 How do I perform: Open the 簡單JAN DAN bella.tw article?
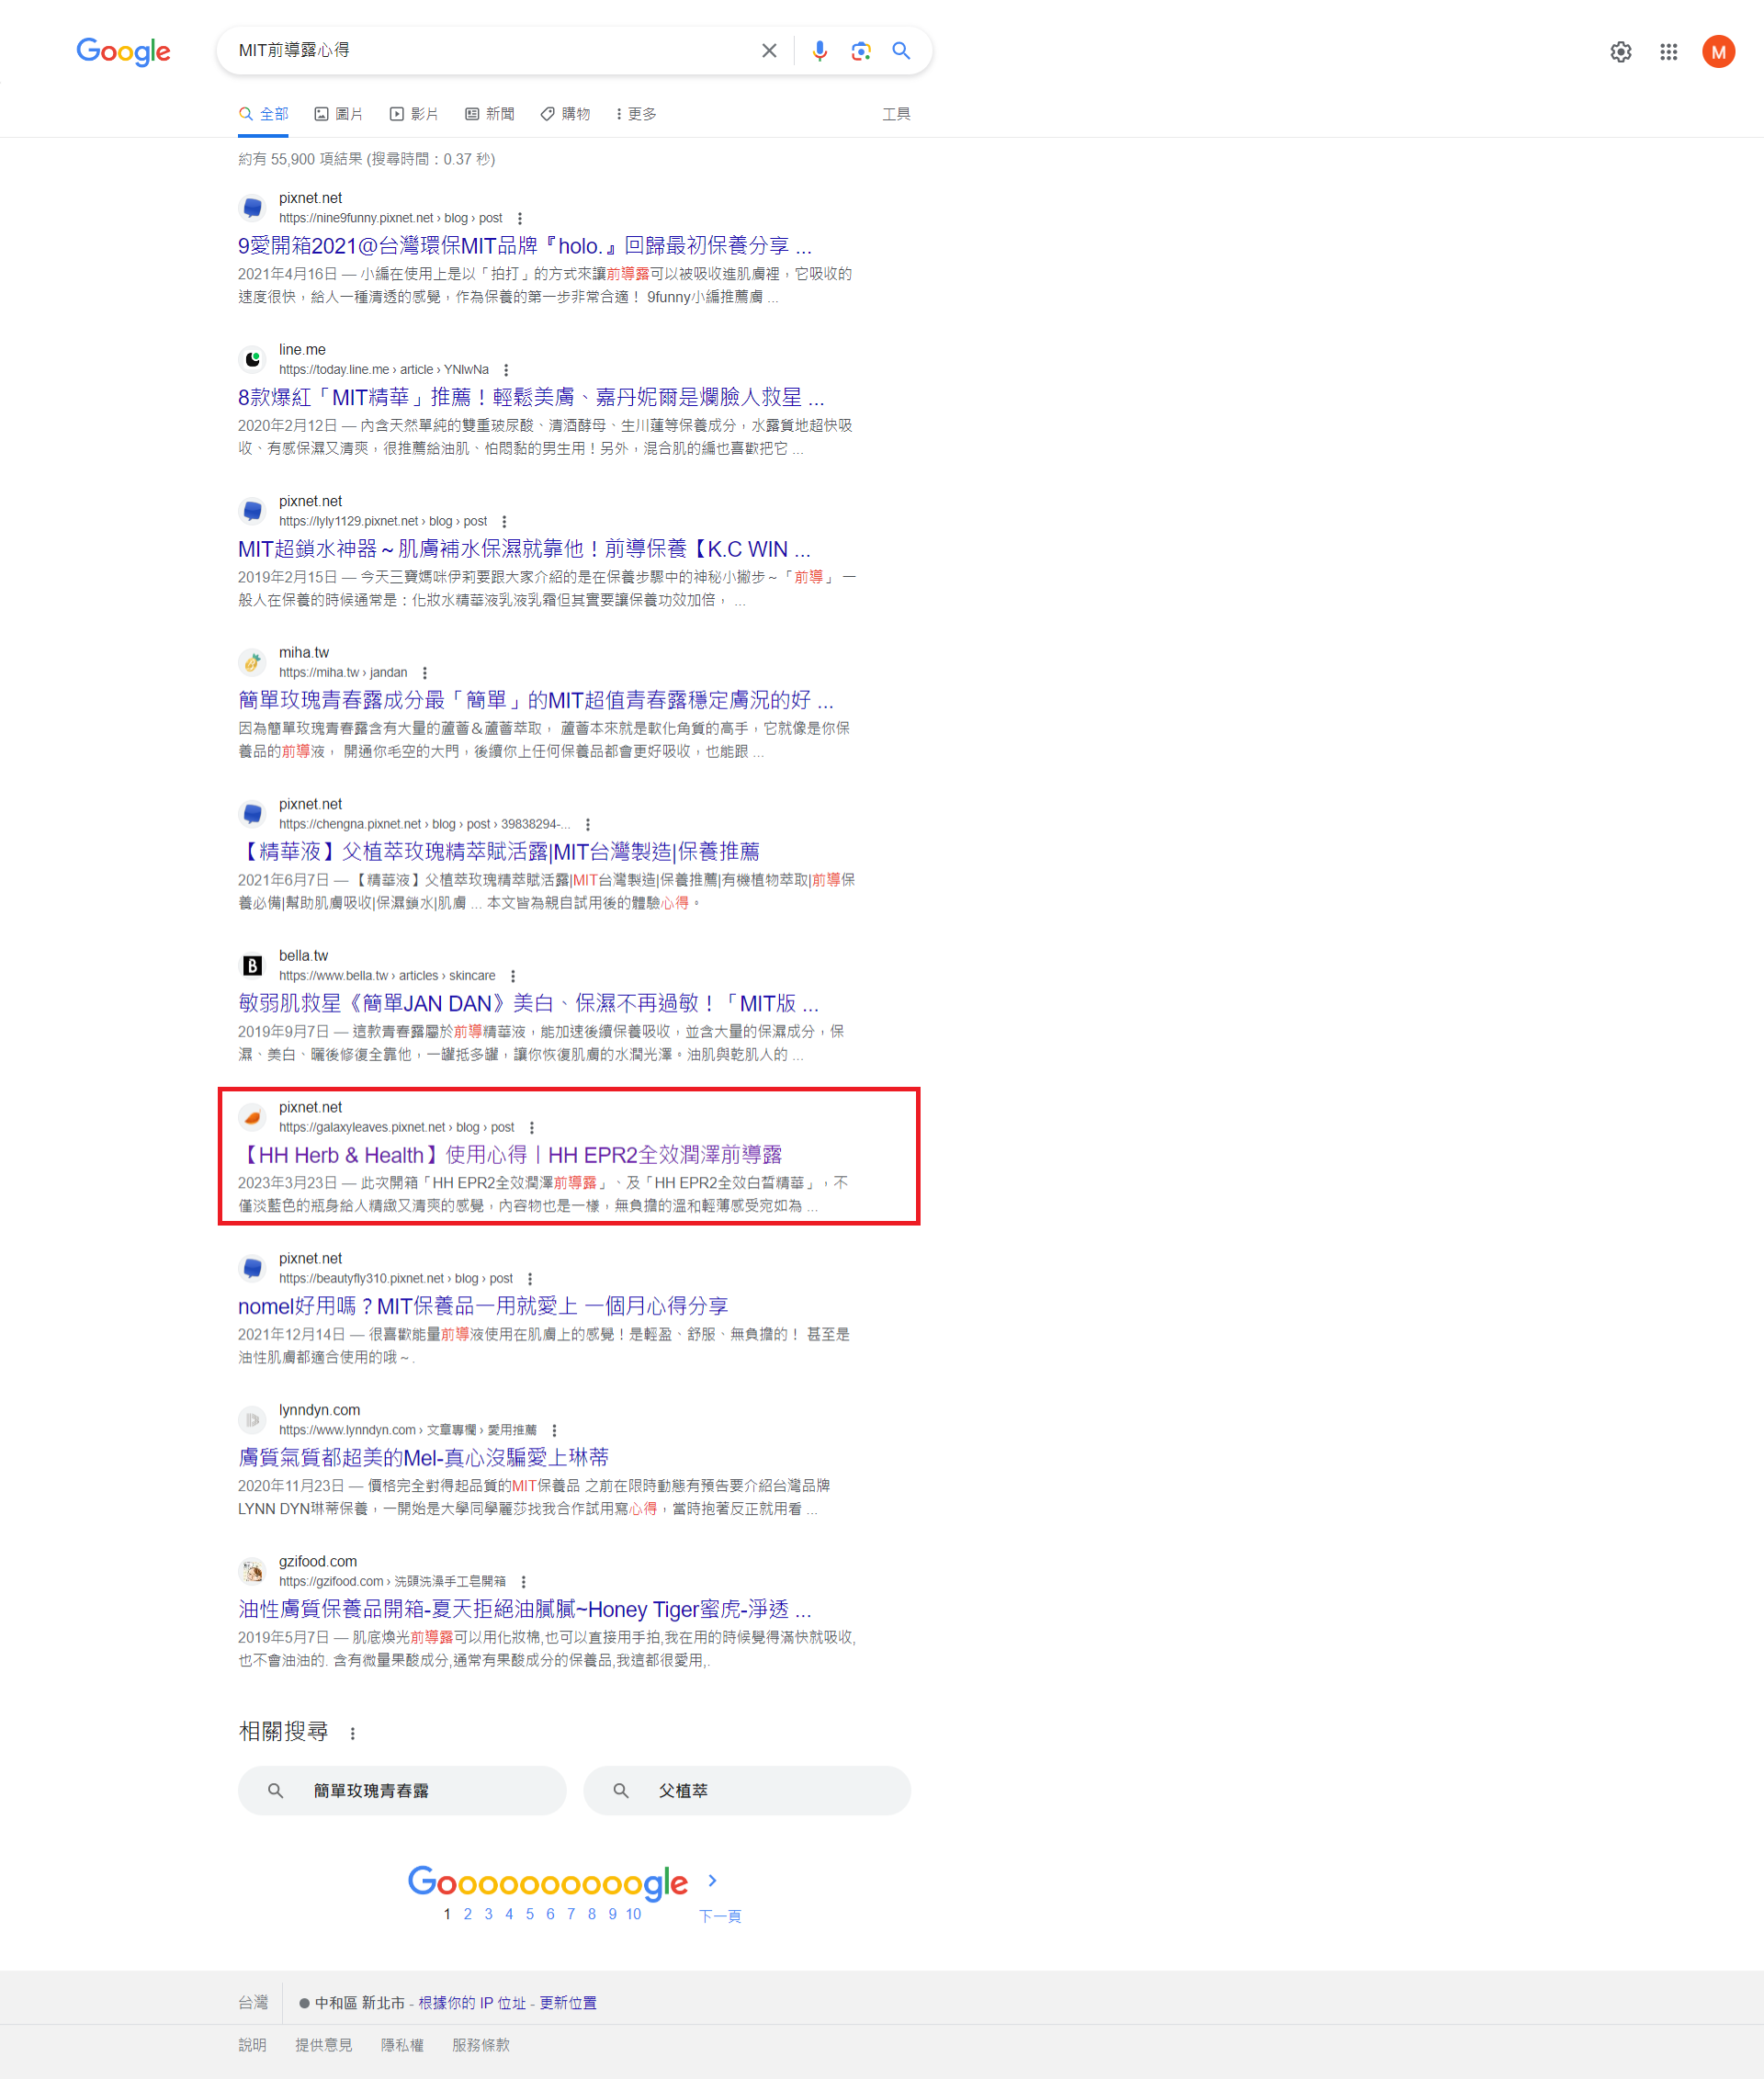(x=528, y=1004)
